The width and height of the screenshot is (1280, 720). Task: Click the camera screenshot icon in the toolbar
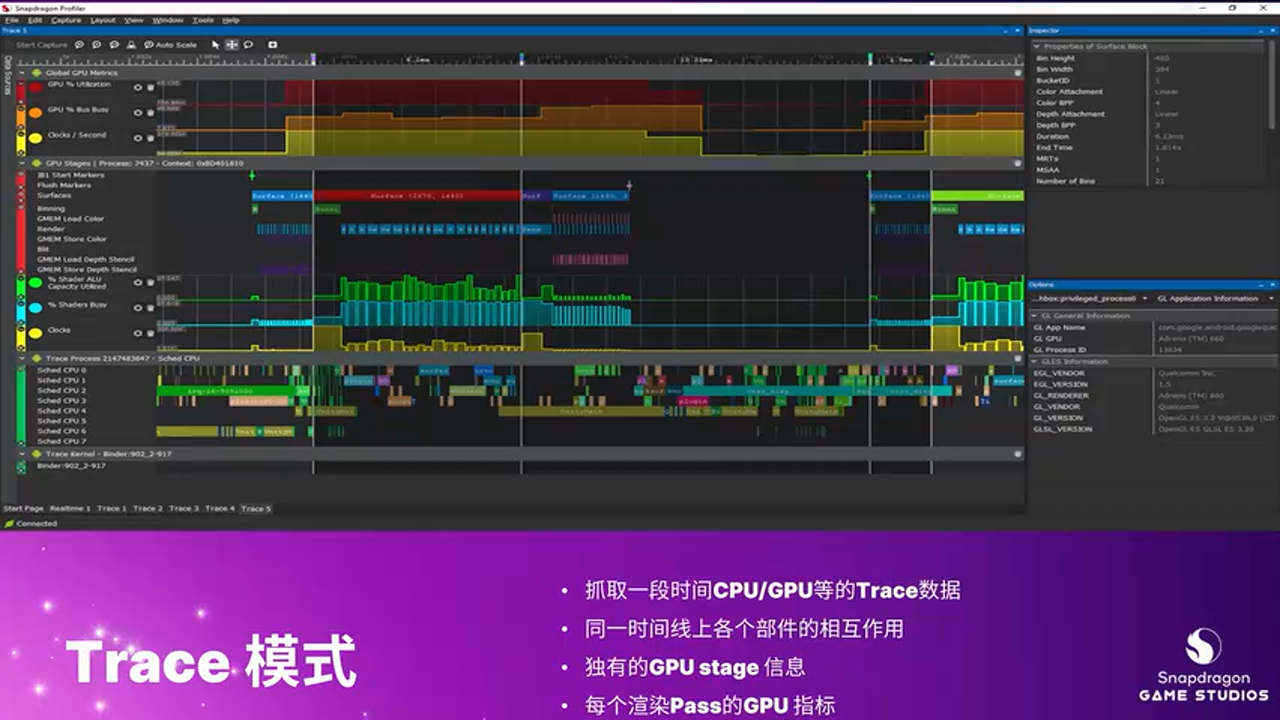point(272,44)
